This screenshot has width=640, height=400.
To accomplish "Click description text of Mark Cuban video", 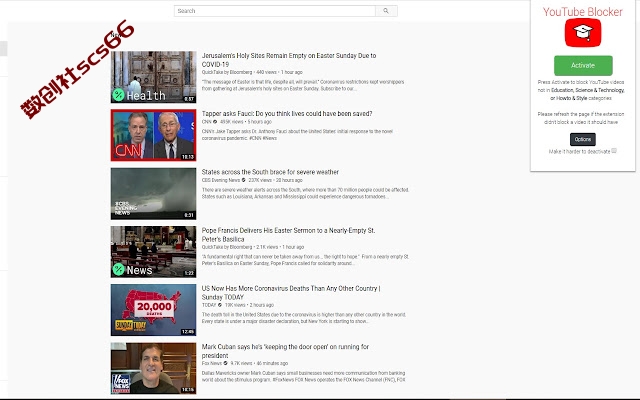I will pyautogui.click(x=304, y=376).
